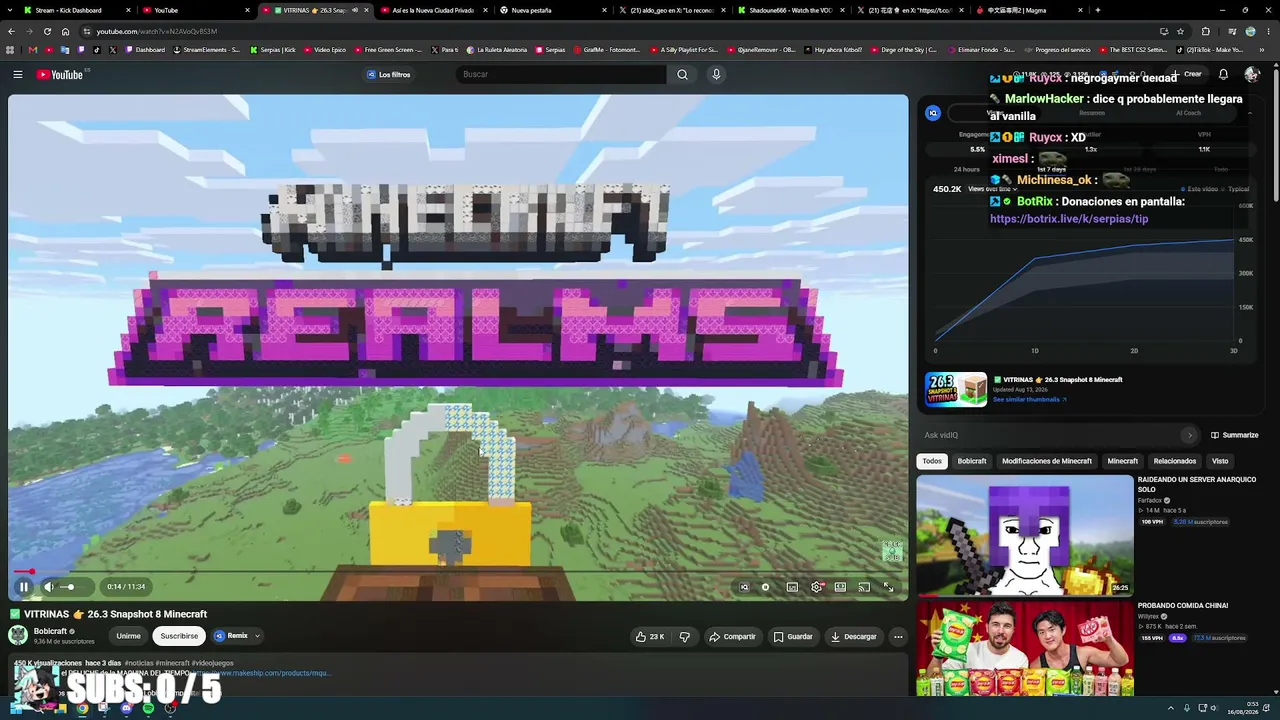This screenshot has height=720, width=1280.
Task: Focus the Ask vidIQ input field
Action: [1051, 435]
